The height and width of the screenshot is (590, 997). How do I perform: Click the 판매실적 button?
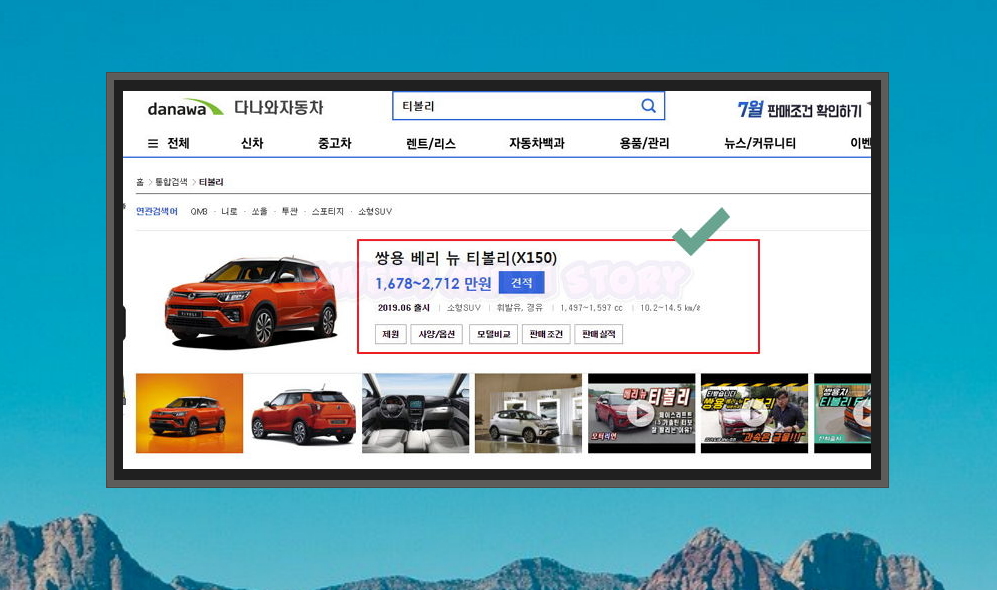coord(599,334)
